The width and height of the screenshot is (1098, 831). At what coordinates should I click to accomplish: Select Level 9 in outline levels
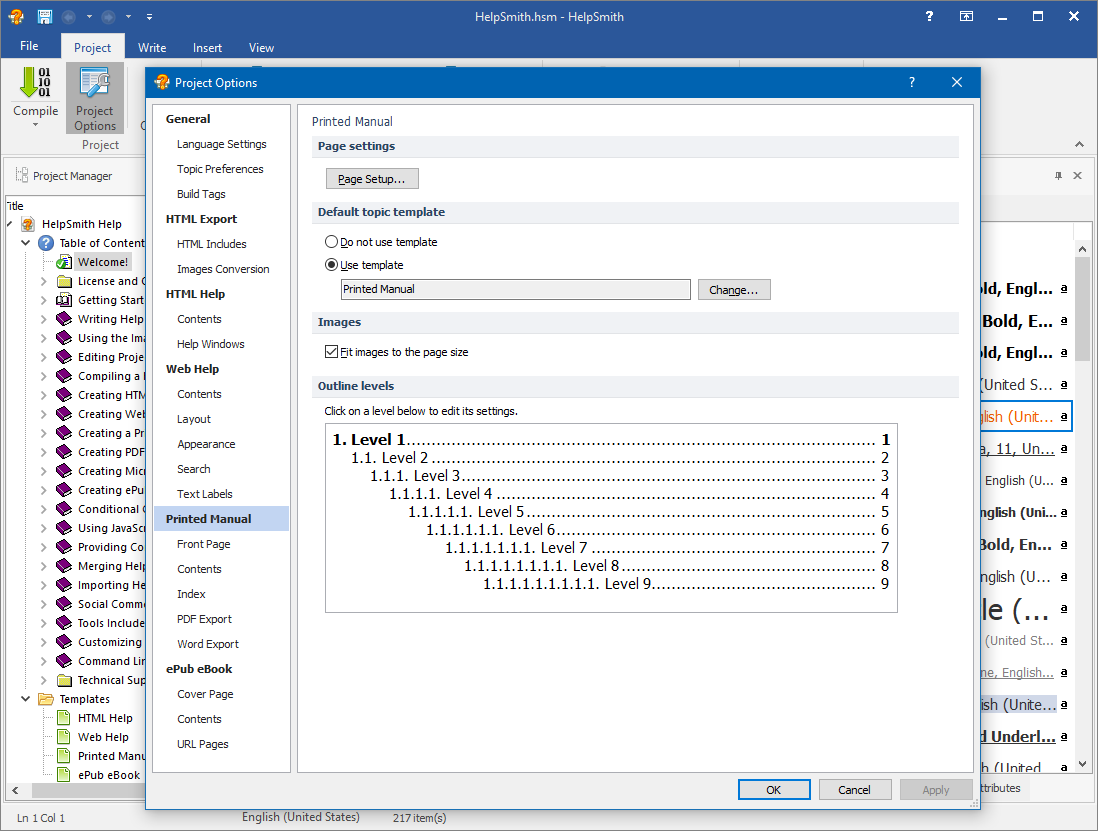pos(686,584)
